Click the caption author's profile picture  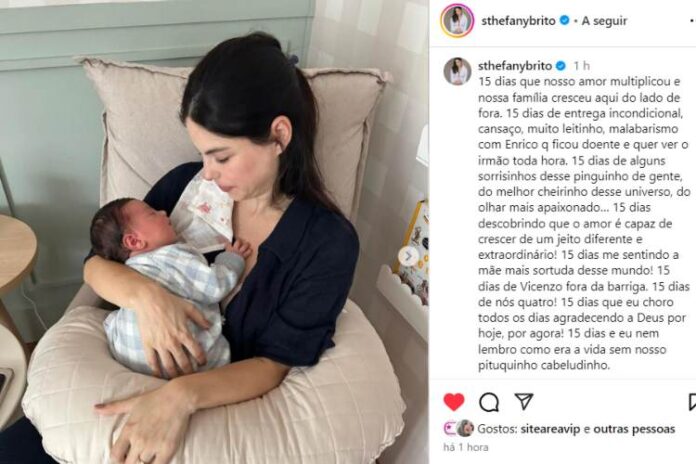(x=457, y=71)
